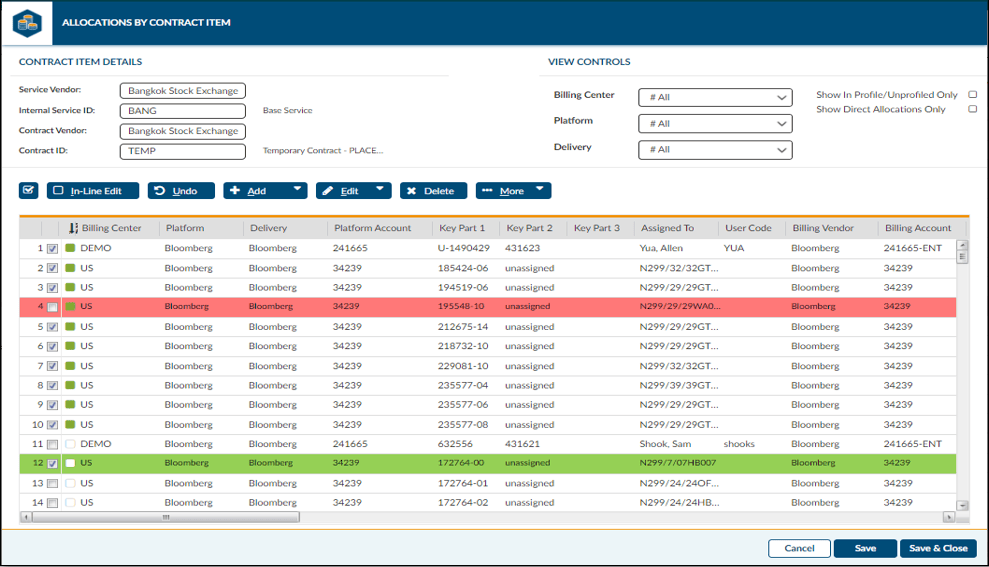Click the Contract ID field showing TEMP

click(x=183, y=151)
